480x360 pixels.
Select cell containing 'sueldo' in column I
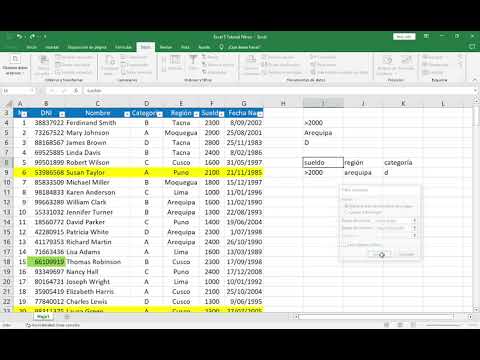click(323, 162)
